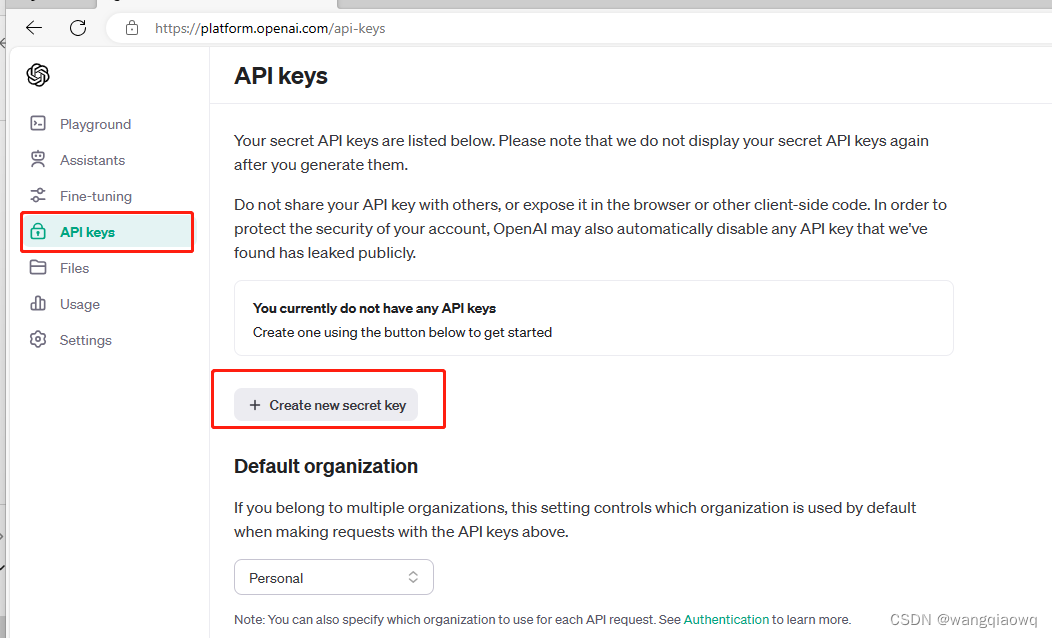Click the Assistants robot icon
The width and height of the screenshot is (1052, 638).
pyautogui.click(x=38, y=160)
